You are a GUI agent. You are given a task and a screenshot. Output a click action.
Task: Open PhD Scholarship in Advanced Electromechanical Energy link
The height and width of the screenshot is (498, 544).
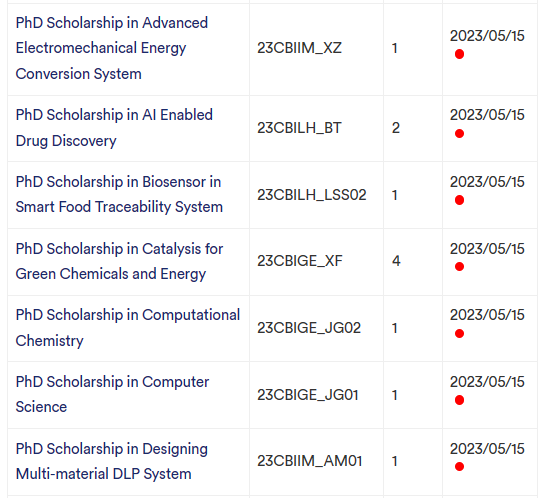pos(112,48)
